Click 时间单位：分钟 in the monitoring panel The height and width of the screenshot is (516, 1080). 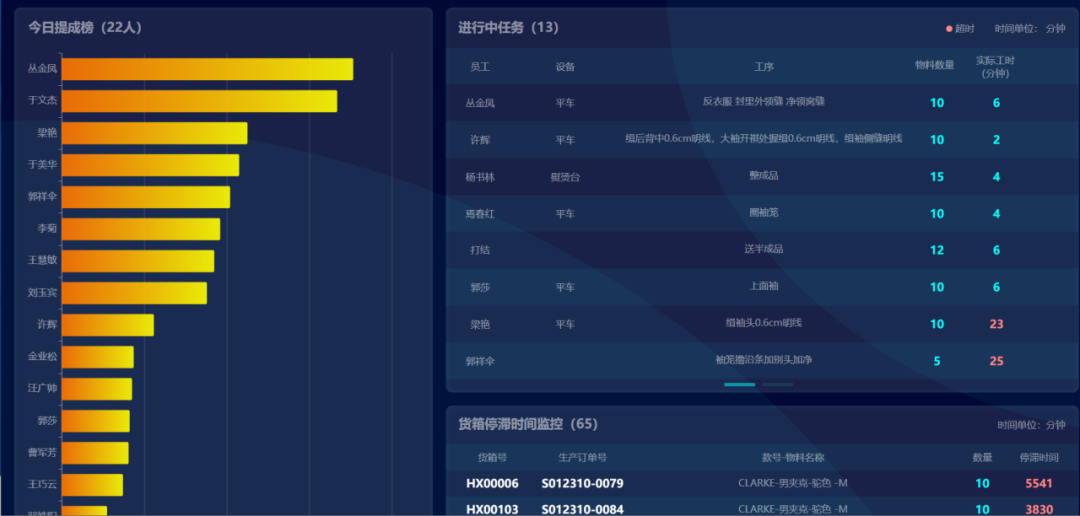(x=1031, y=426)
